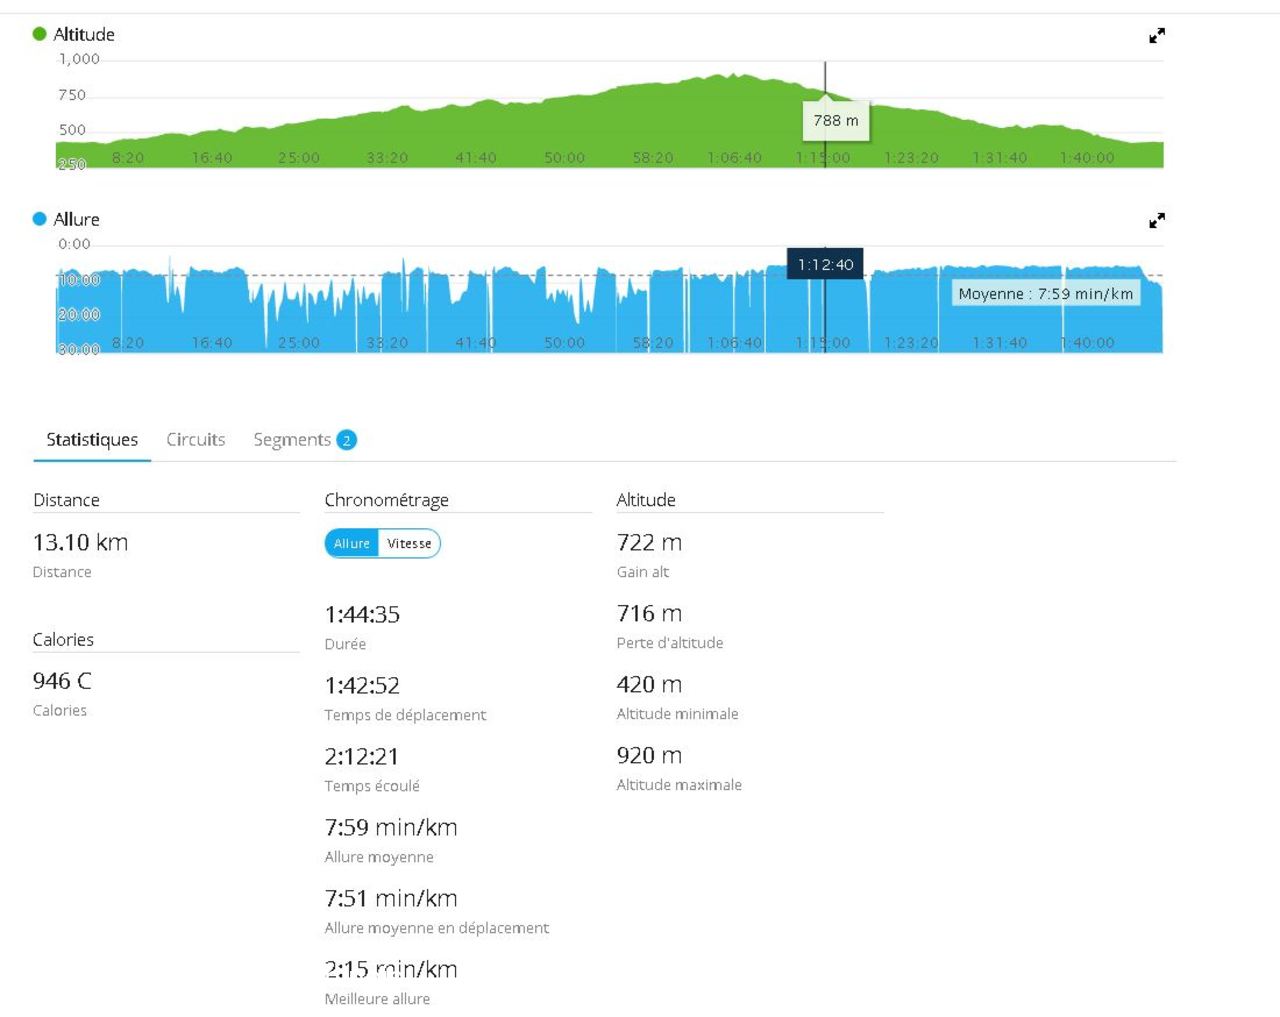Expand the Allure chart to fullscreen

click(1157, 220)
